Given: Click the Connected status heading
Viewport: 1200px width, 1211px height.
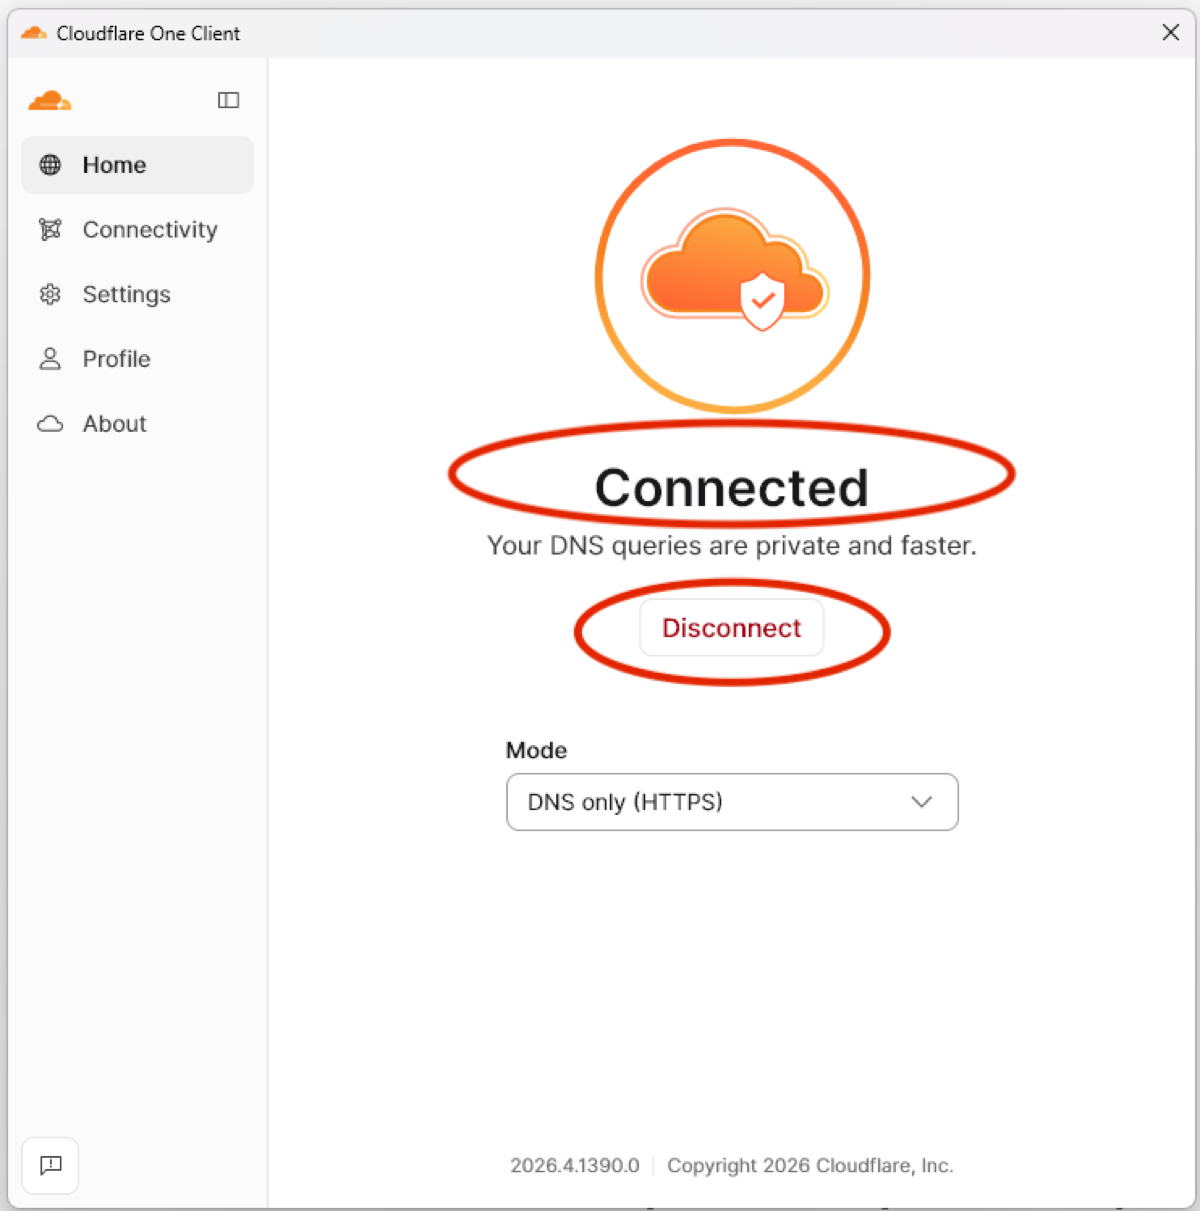Looking at the screenshot, I should coord(732,488).
